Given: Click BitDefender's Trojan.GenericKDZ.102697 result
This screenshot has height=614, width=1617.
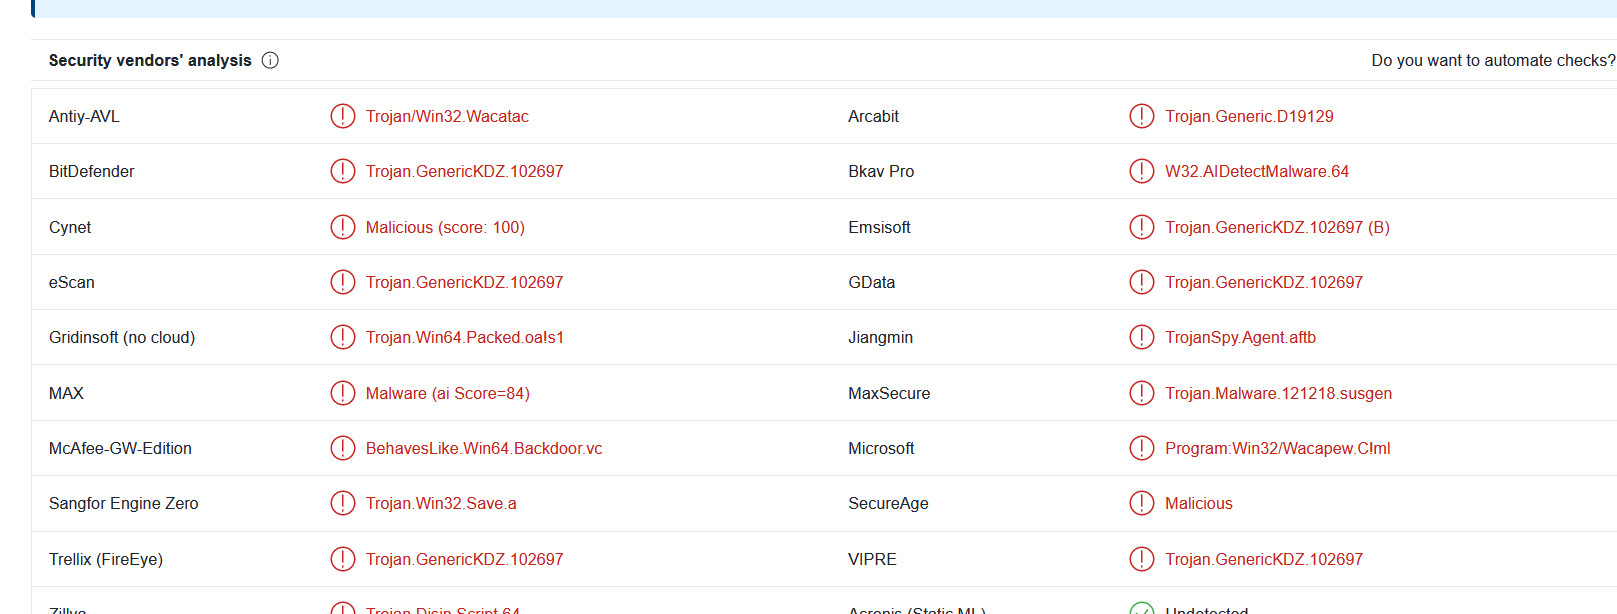Looking at the screenshot, I should coord(464,171).
